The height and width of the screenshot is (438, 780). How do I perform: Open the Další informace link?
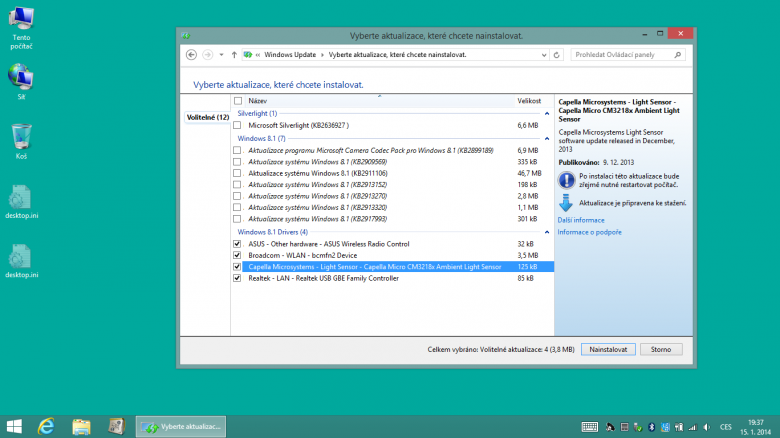tap(581, 220)
